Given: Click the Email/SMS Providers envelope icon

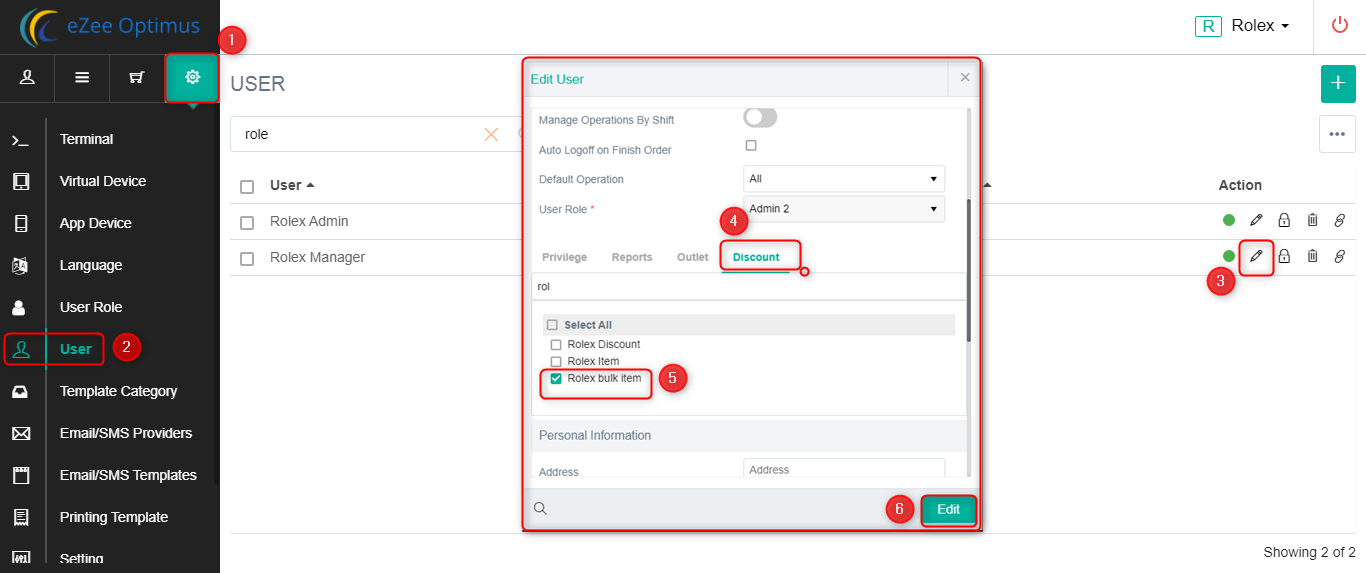Looking at the screenshot, I should [x=20, y=433].
